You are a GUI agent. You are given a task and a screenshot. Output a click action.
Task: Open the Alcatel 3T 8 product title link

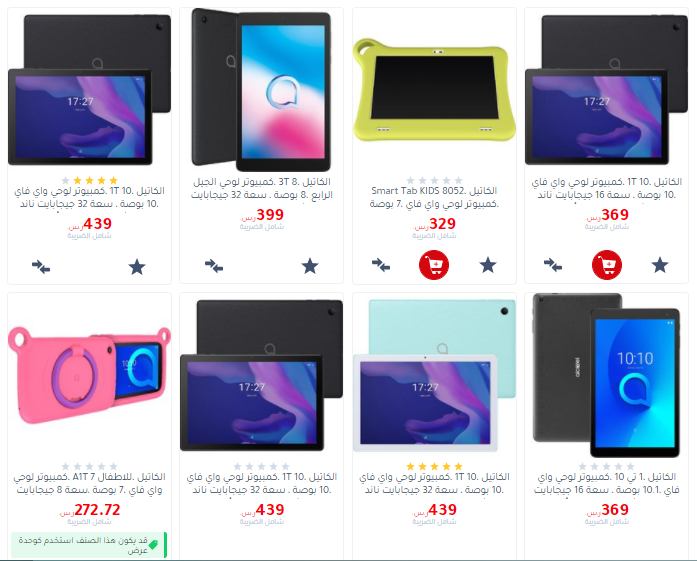click(262, 188)
